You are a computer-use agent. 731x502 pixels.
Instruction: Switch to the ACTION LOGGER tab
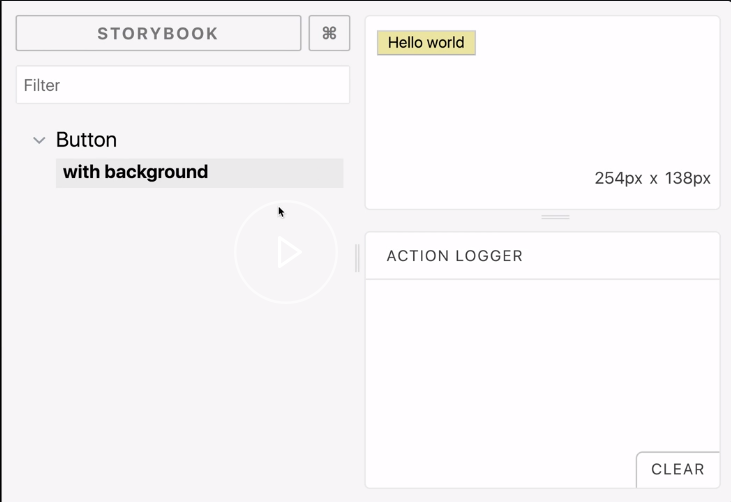[x=455, y=256]
